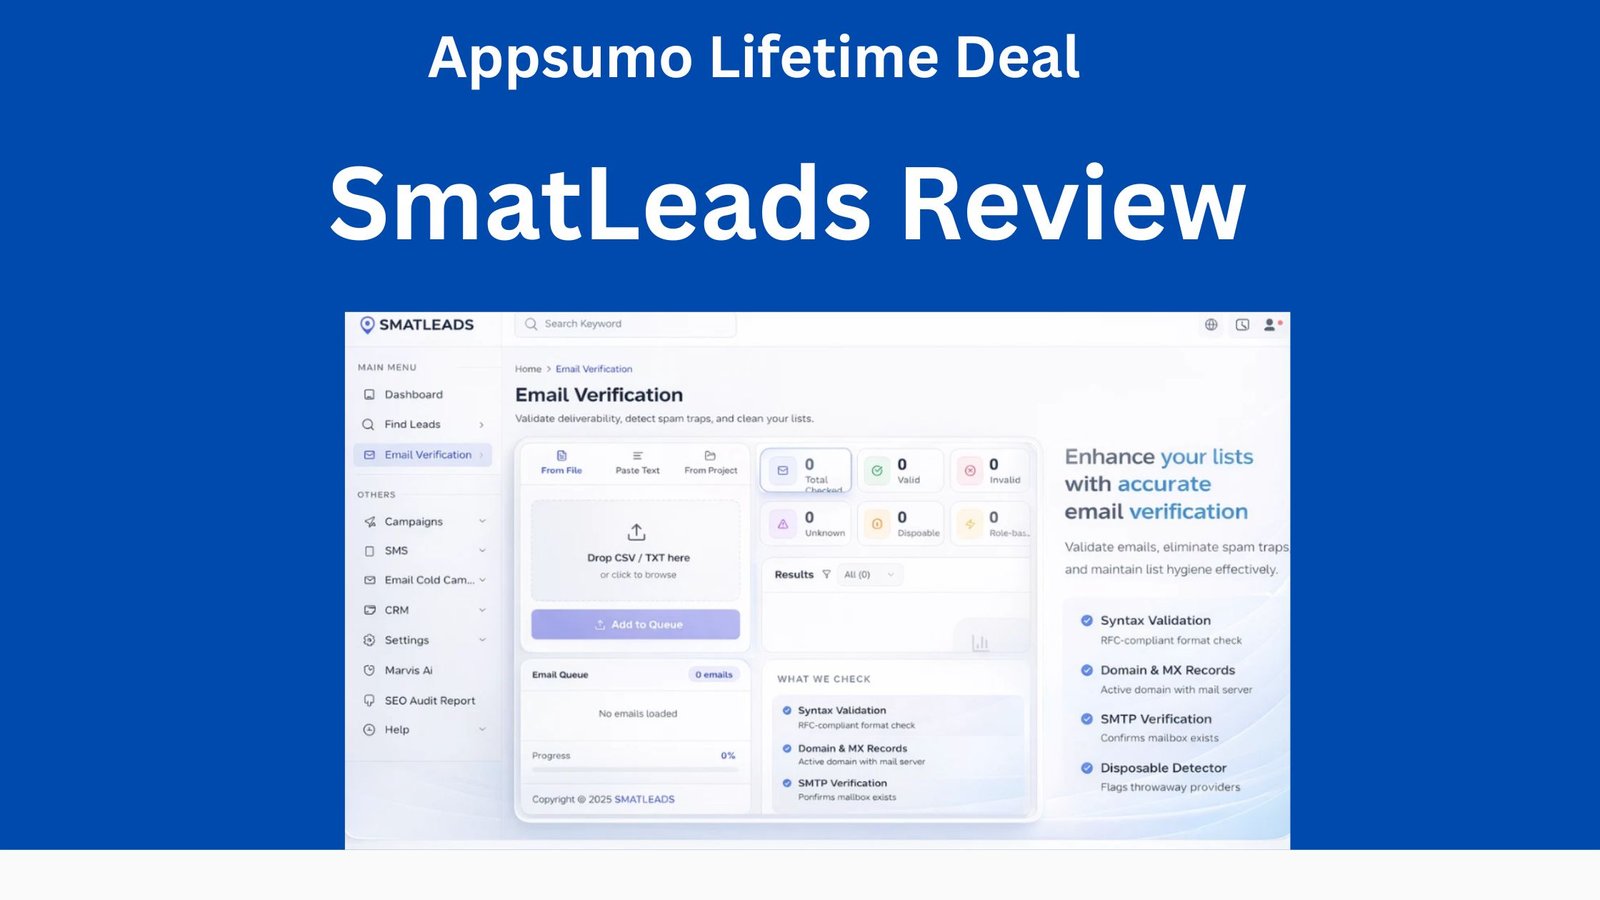Click the "No emails loaded" text

(x=638, y=714)
